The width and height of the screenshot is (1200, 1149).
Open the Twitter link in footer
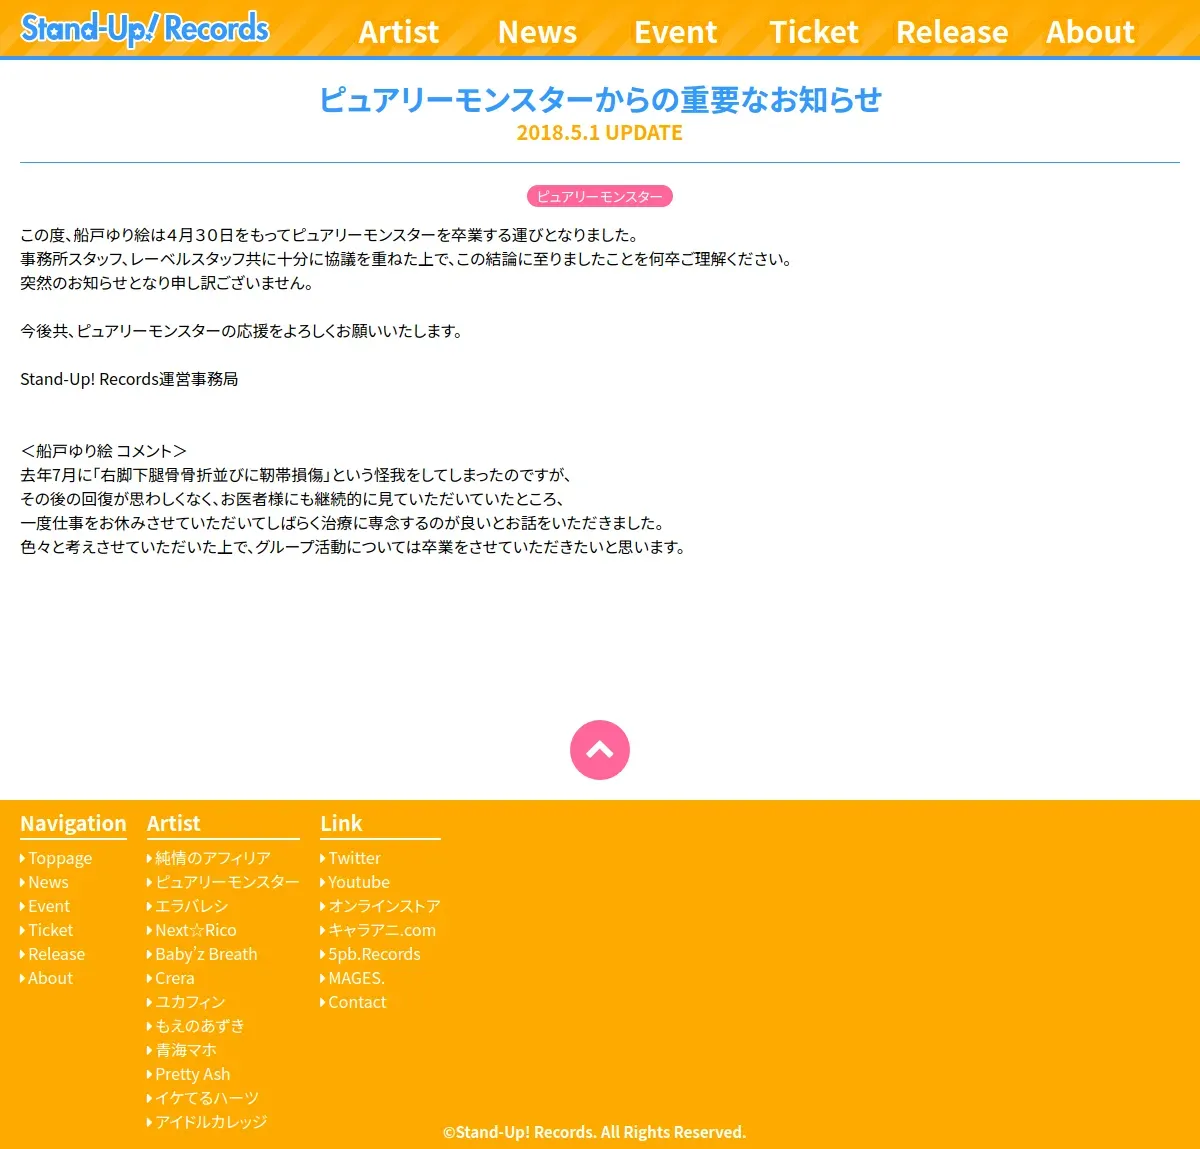coord(351,858)
